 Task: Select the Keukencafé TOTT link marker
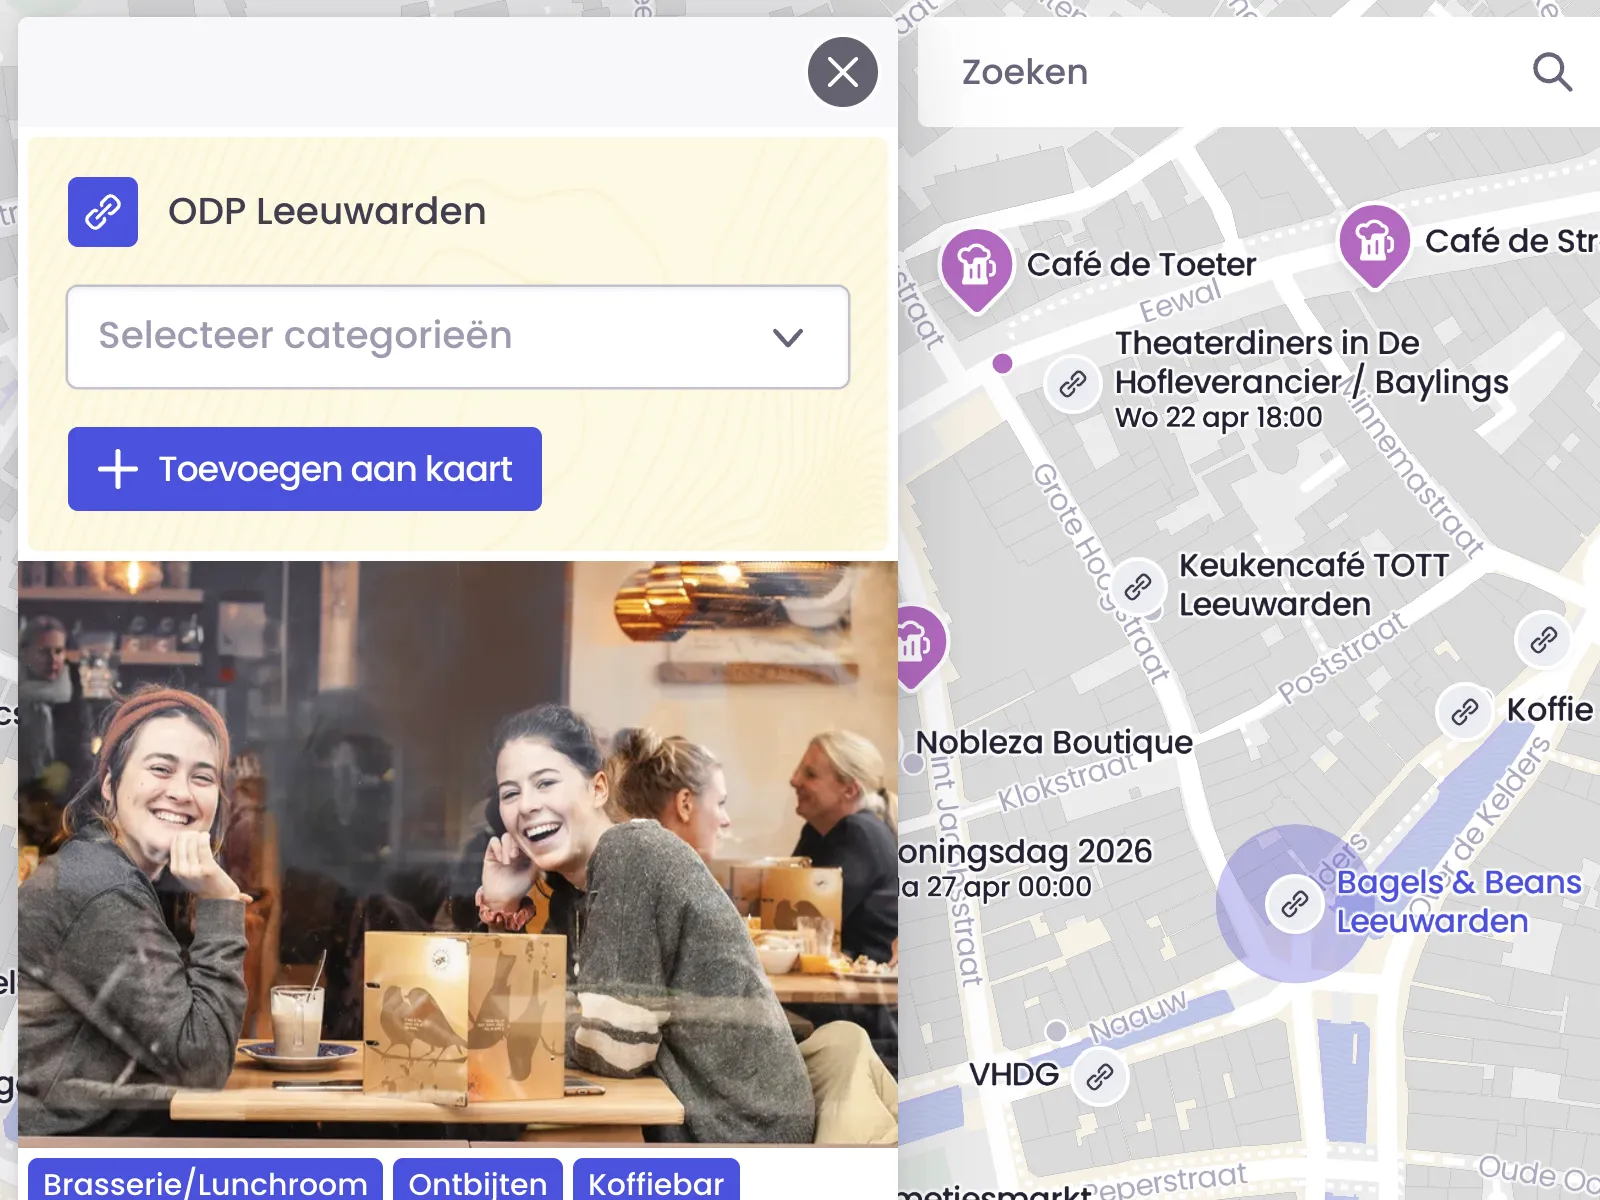pos(1138,587)
